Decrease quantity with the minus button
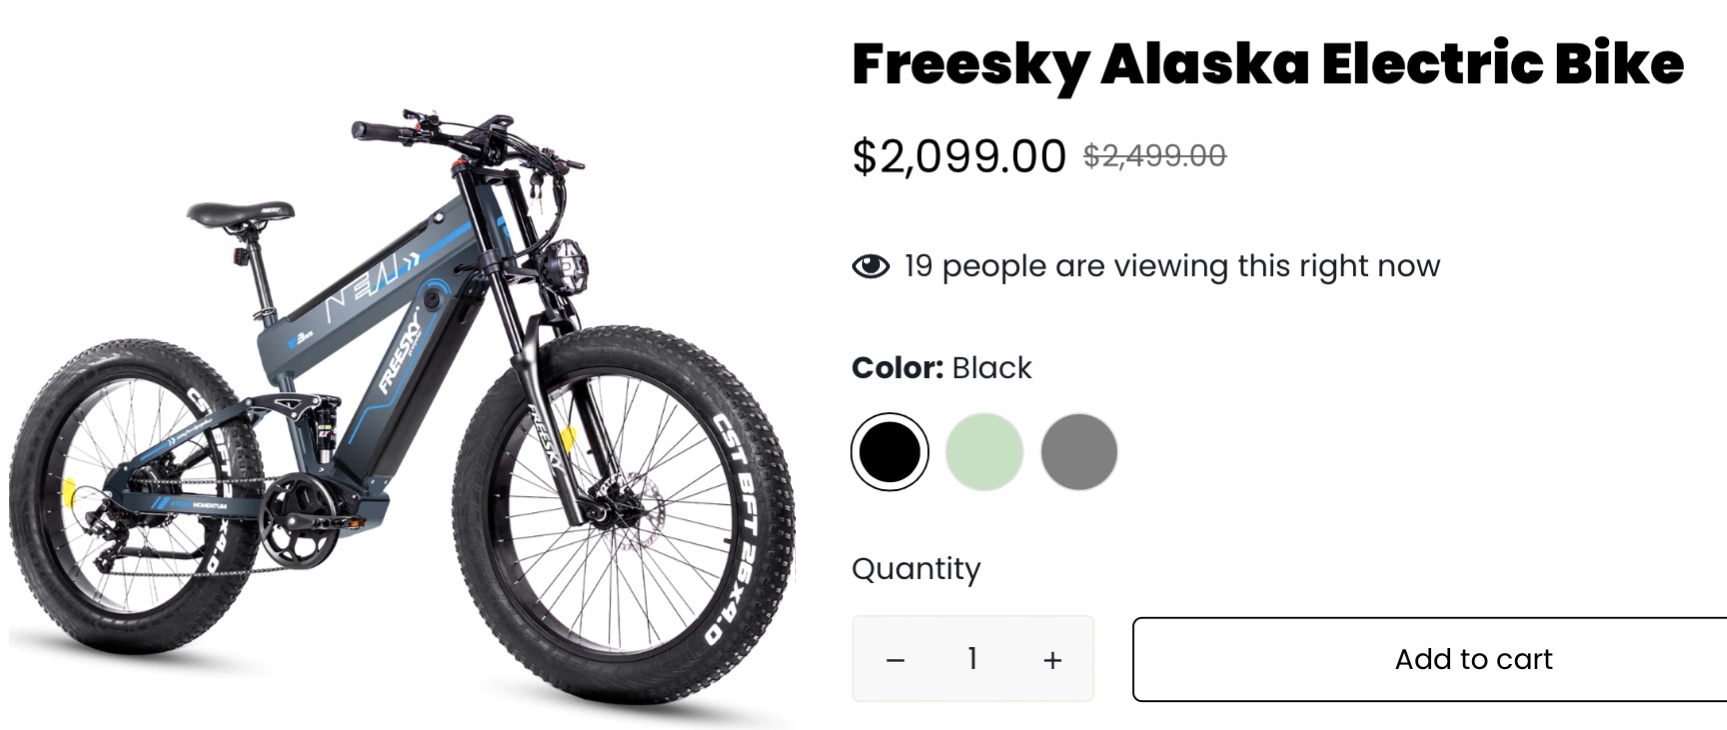1727x730 pixels. 895,660
